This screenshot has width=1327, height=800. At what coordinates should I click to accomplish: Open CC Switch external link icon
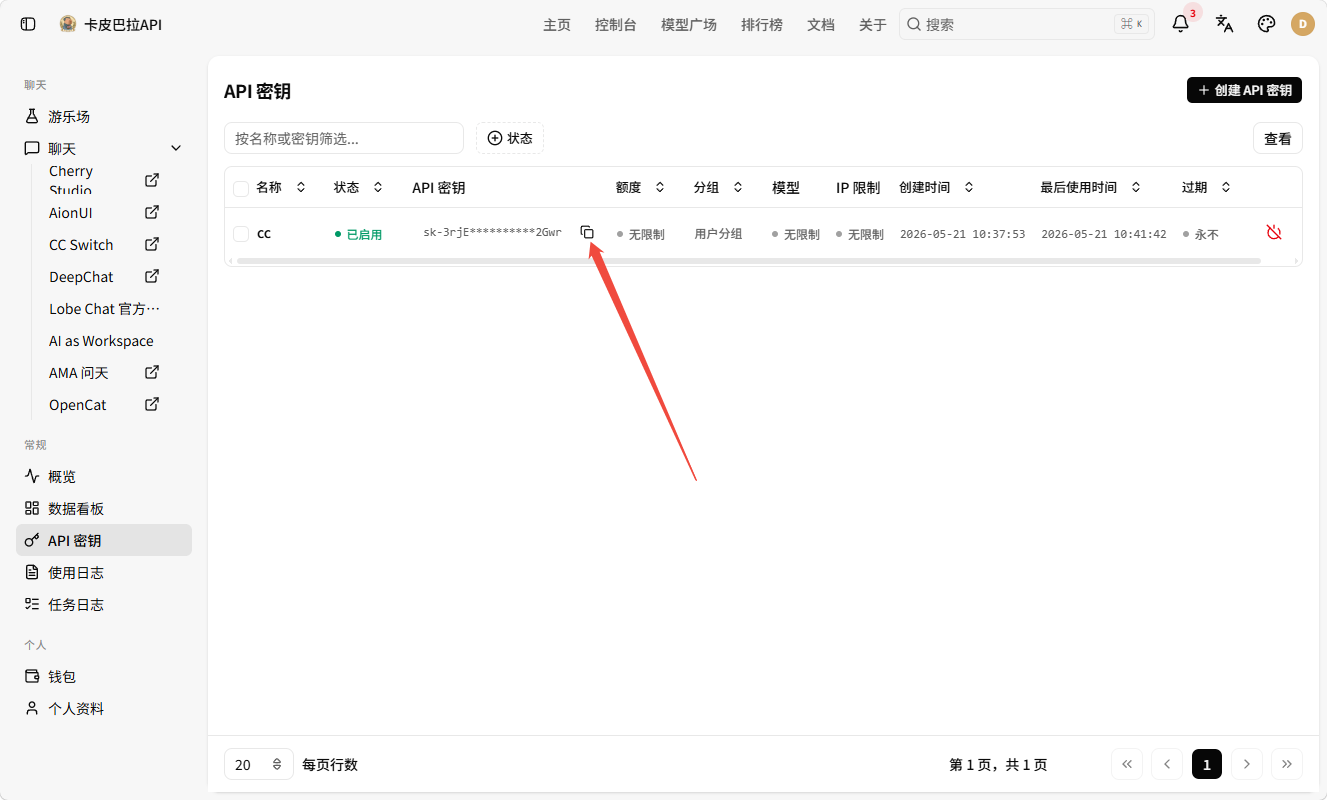coord(152,244)
